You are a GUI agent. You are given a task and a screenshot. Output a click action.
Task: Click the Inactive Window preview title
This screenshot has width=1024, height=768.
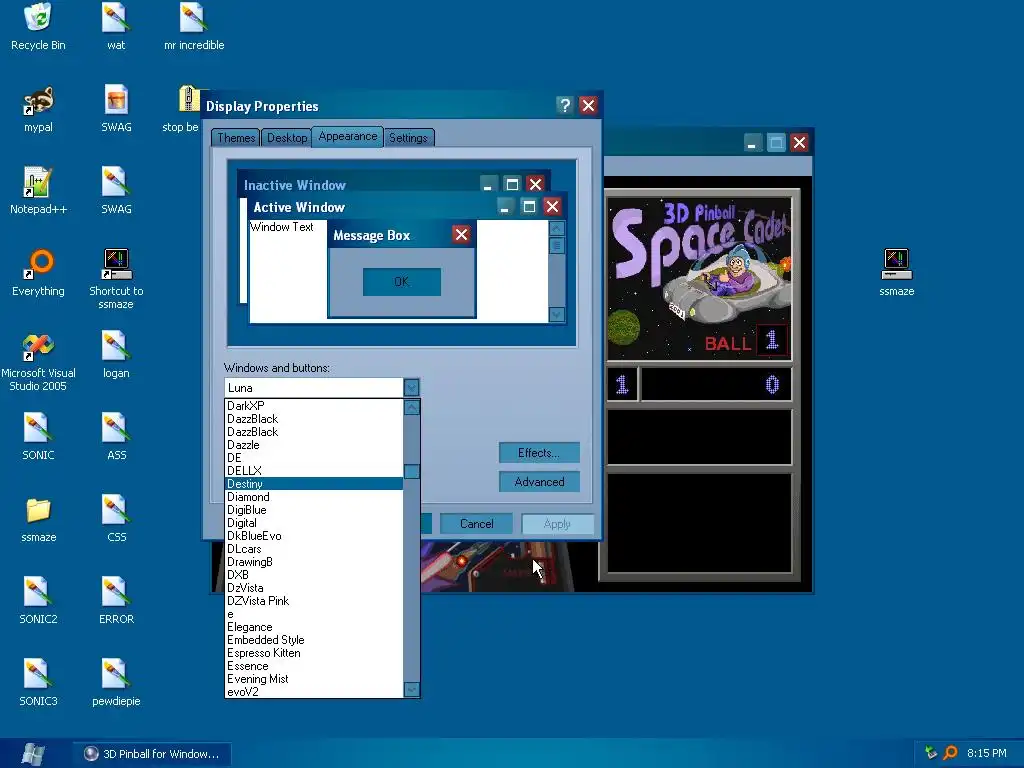pos(295,185)
